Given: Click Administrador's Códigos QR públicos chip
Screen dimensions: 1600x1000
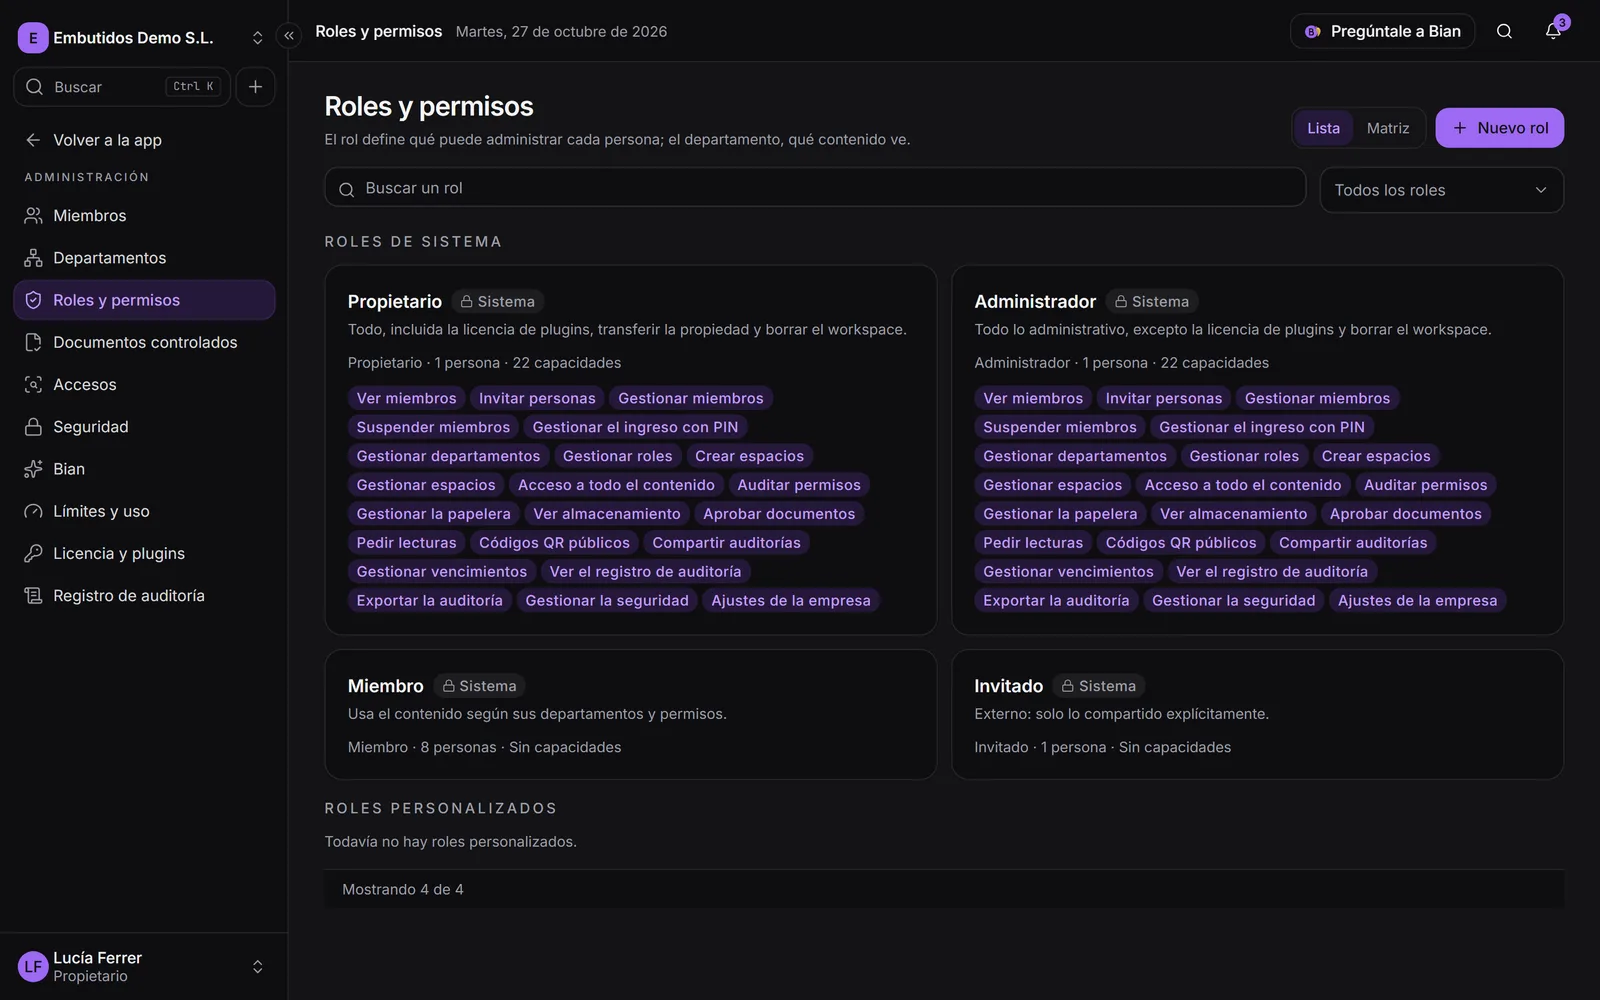Looking at the screenshot, I should coord(1180,543).
